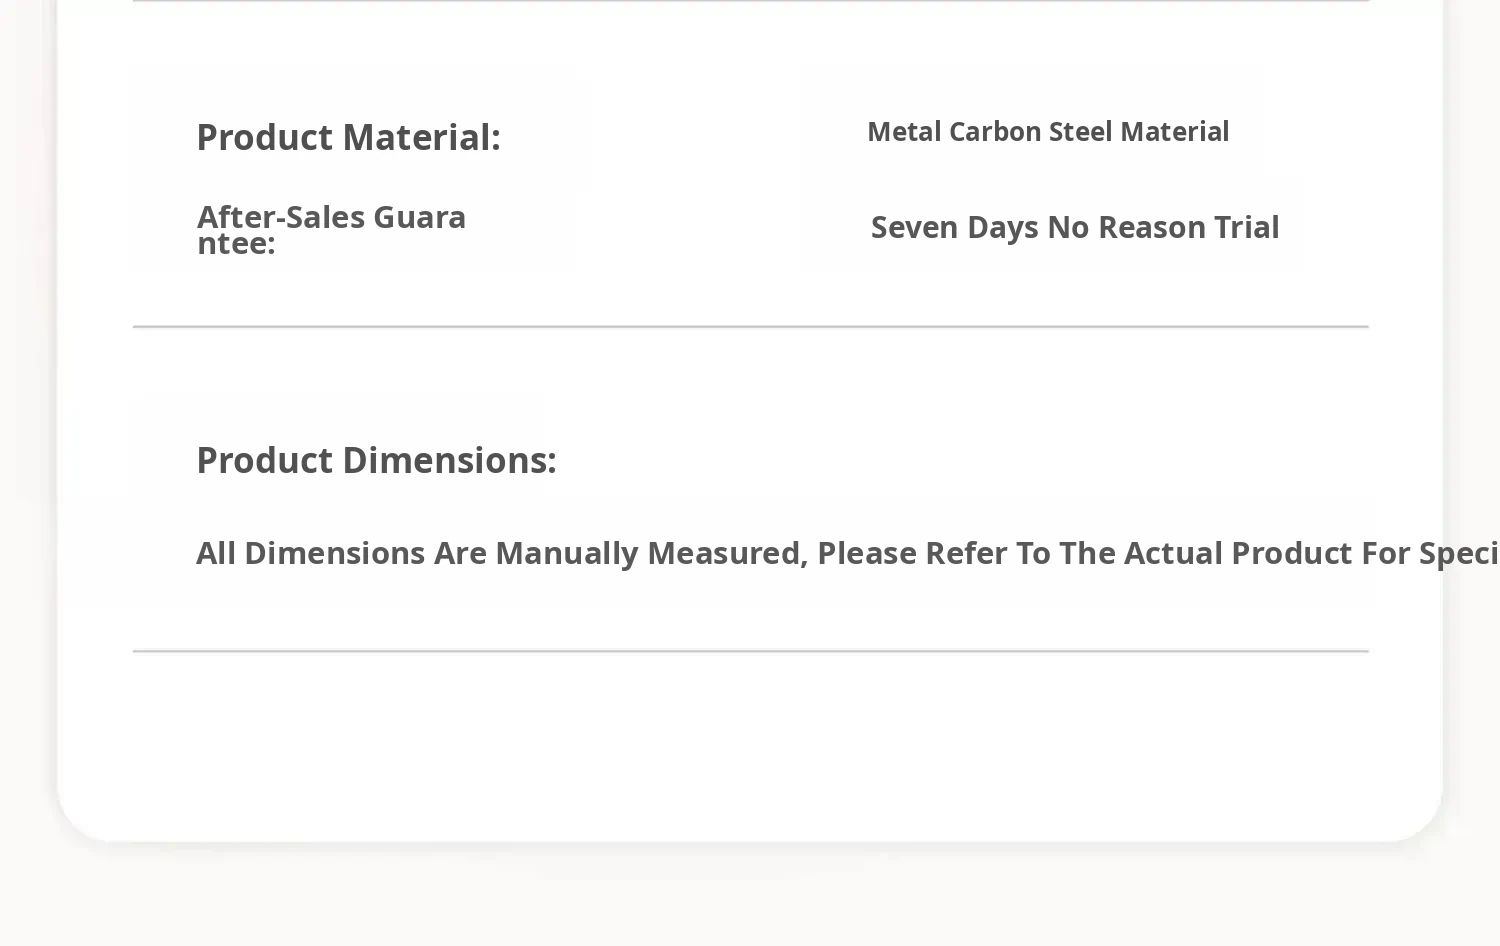The height and width of the screenshot is (946, 1500).
Task: Select the Metal Carbon Steel Material text
Action: [1047, 132]
